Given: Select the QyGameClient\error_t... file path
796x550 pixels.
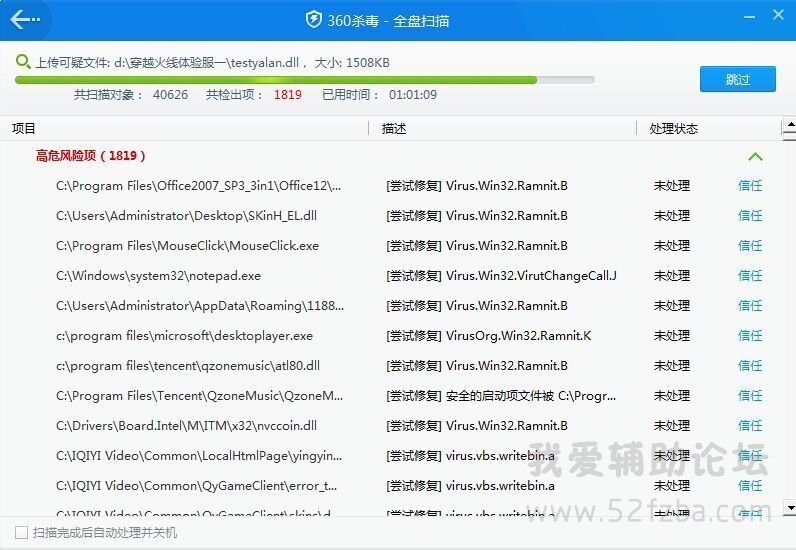Looking at the screenshot, I should (196, 486).
